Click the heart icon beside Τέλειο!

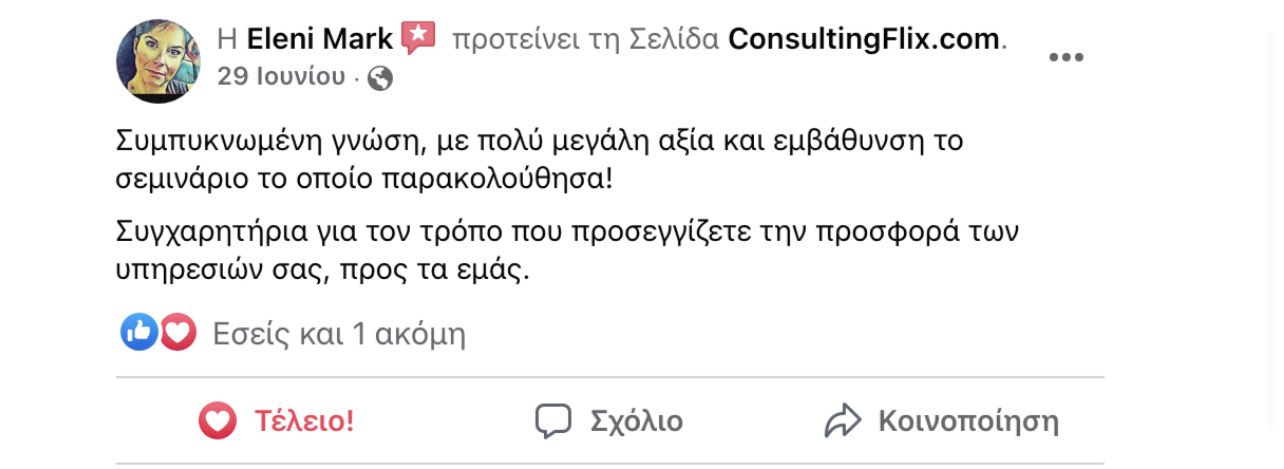(x=217, y=421)
